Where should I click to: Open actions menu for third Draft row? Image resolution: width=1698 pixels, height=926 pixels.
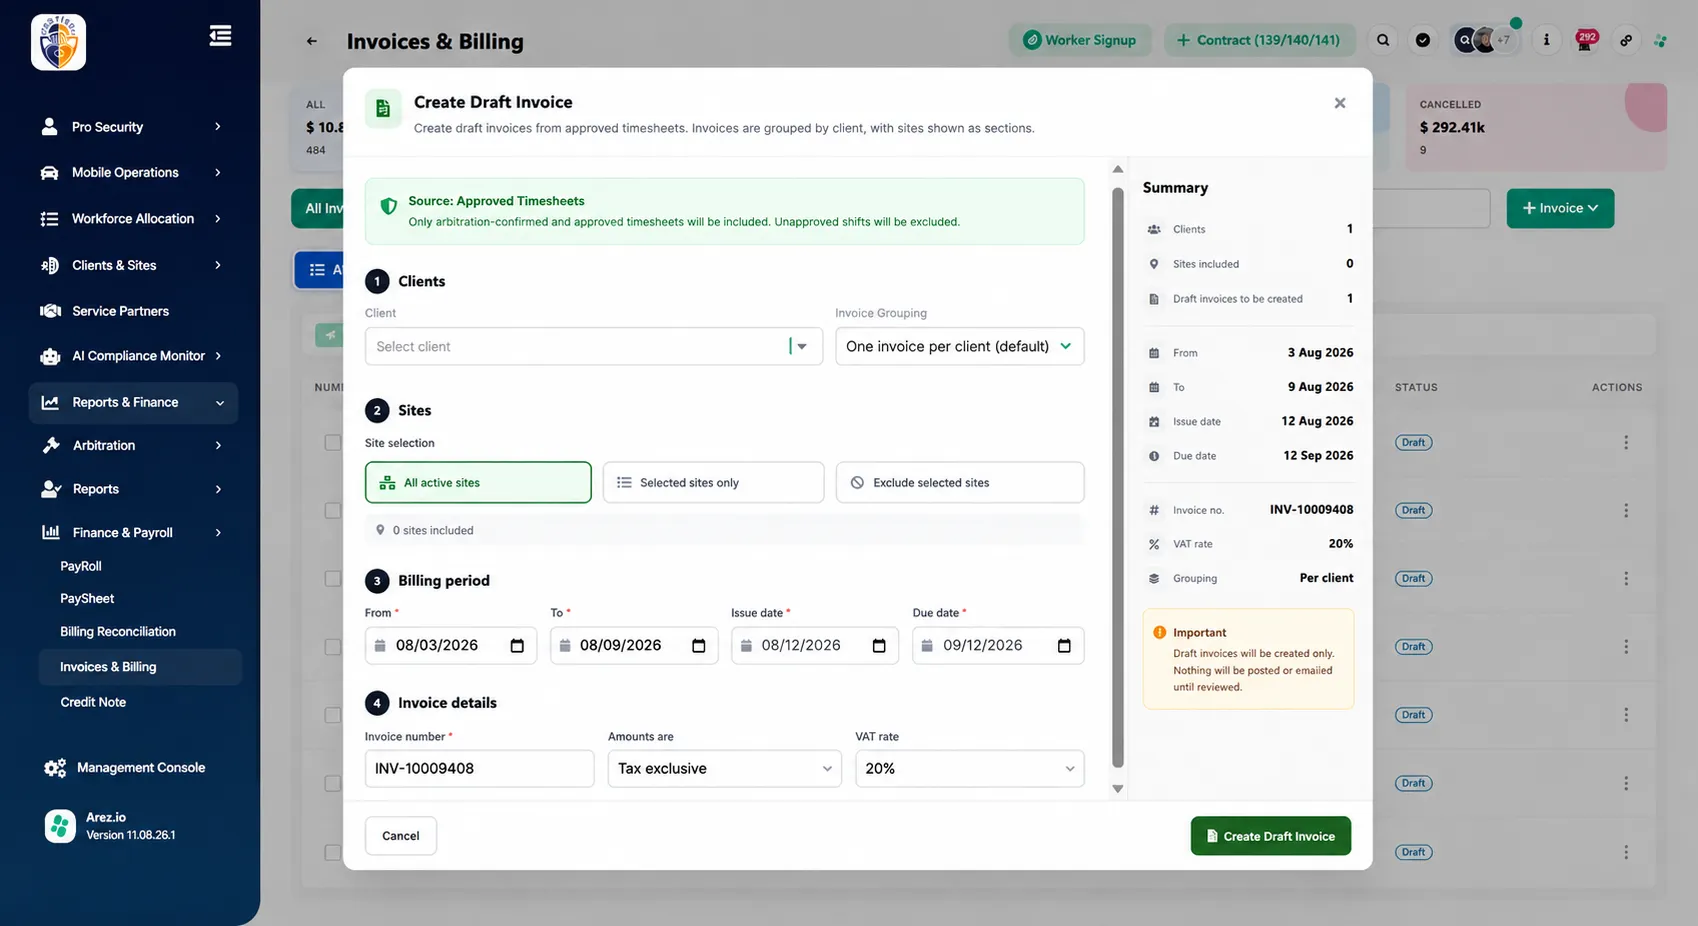pos(1626,579)
